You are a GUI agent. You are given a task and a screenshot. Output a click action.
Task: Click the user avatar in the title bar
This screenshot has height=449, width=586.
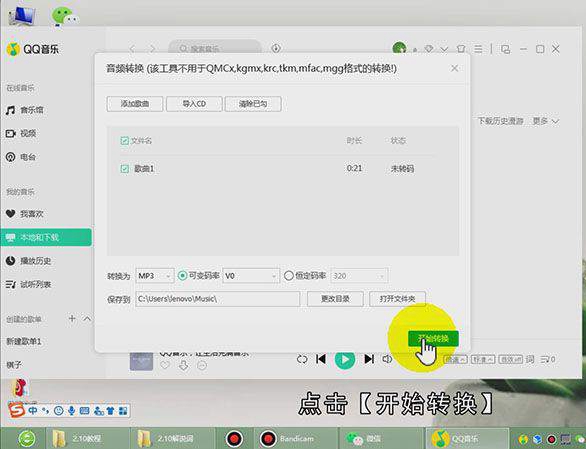tap(399, 48)
